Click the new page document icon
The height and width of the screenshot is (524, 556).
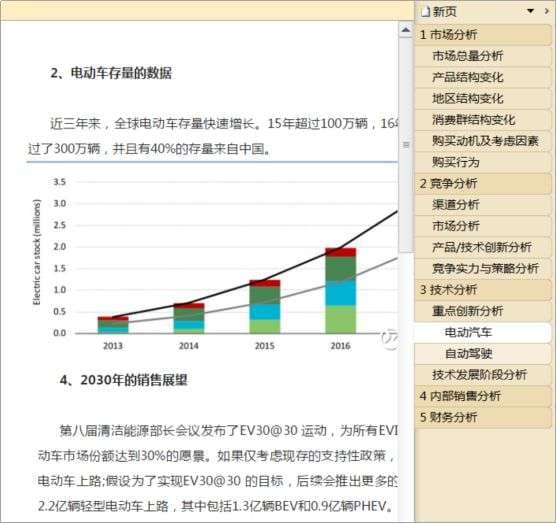click(425, 12)
